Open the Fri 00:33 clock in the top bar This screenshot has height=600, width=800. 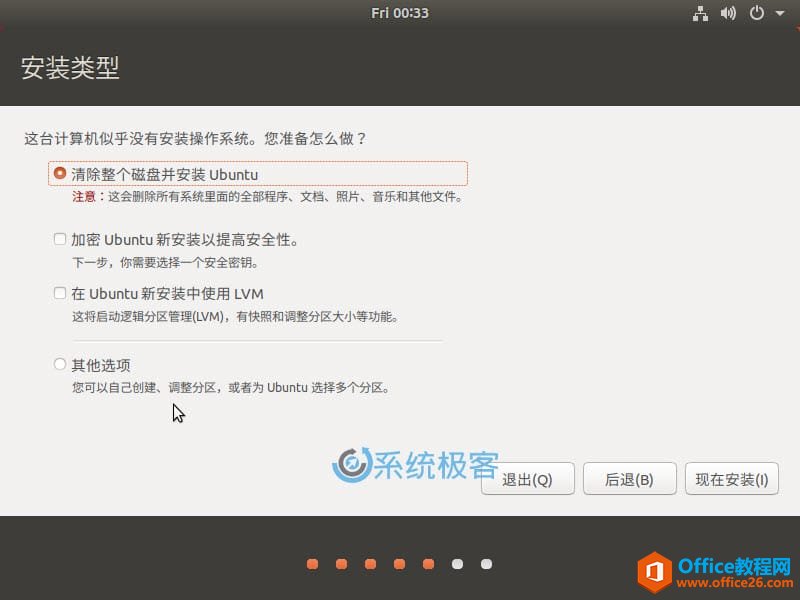tap(399, 13)
